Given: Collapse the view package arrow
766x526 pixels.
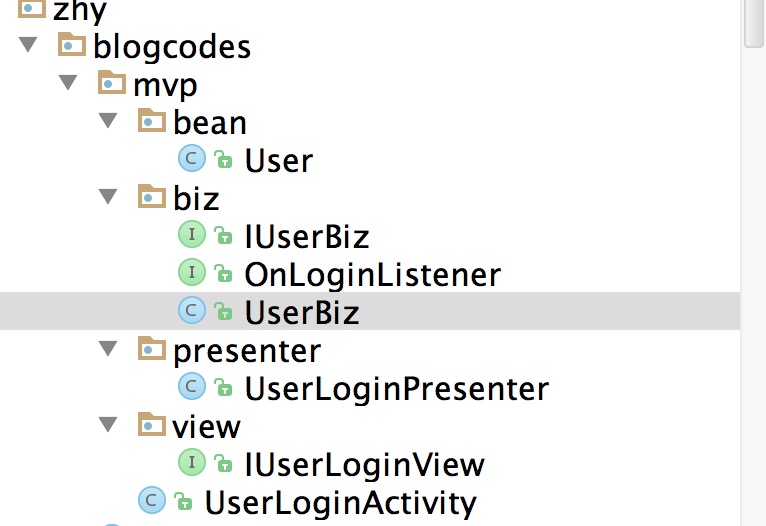Looking at the screenshot, I should coord(108,424).
